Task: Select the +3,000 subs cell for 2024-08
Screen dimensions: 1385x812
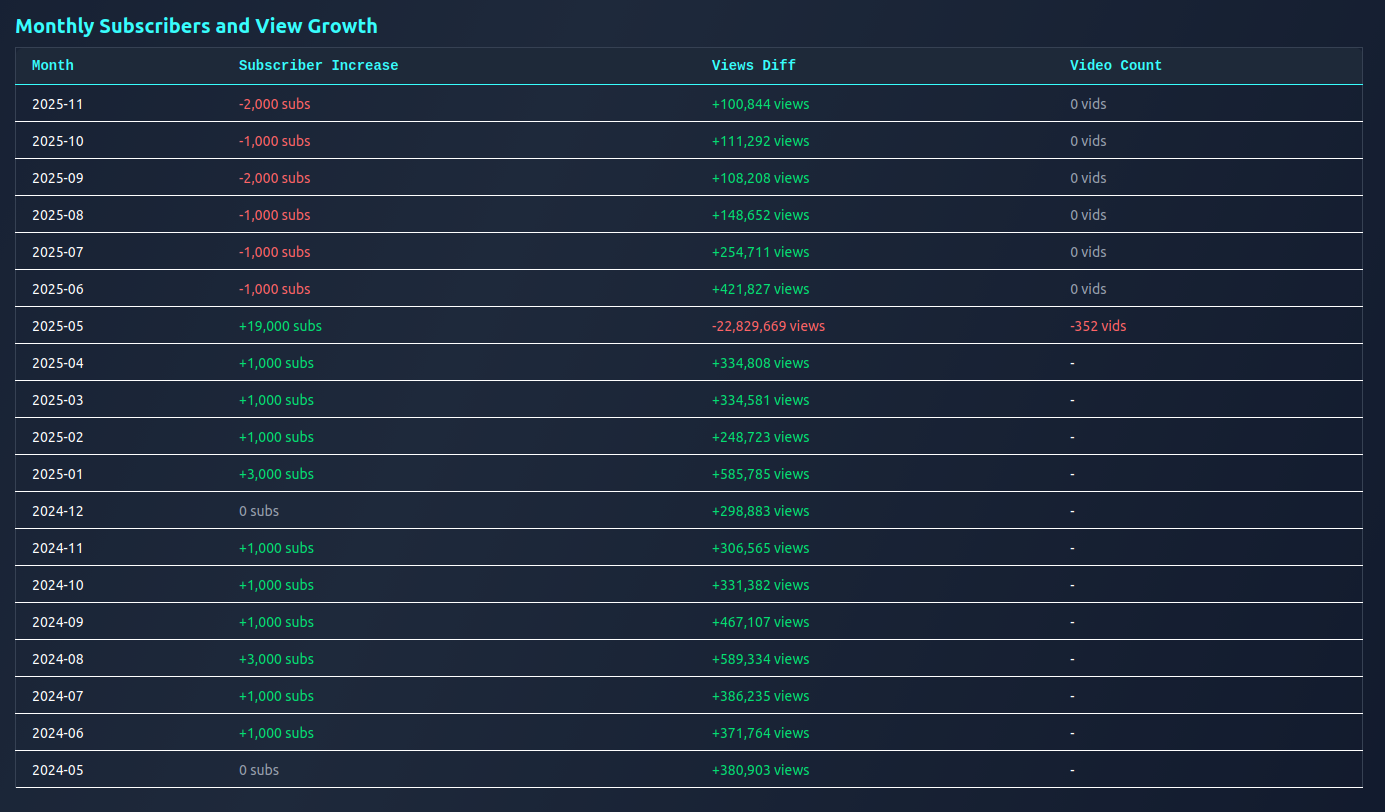Action: 276,659
